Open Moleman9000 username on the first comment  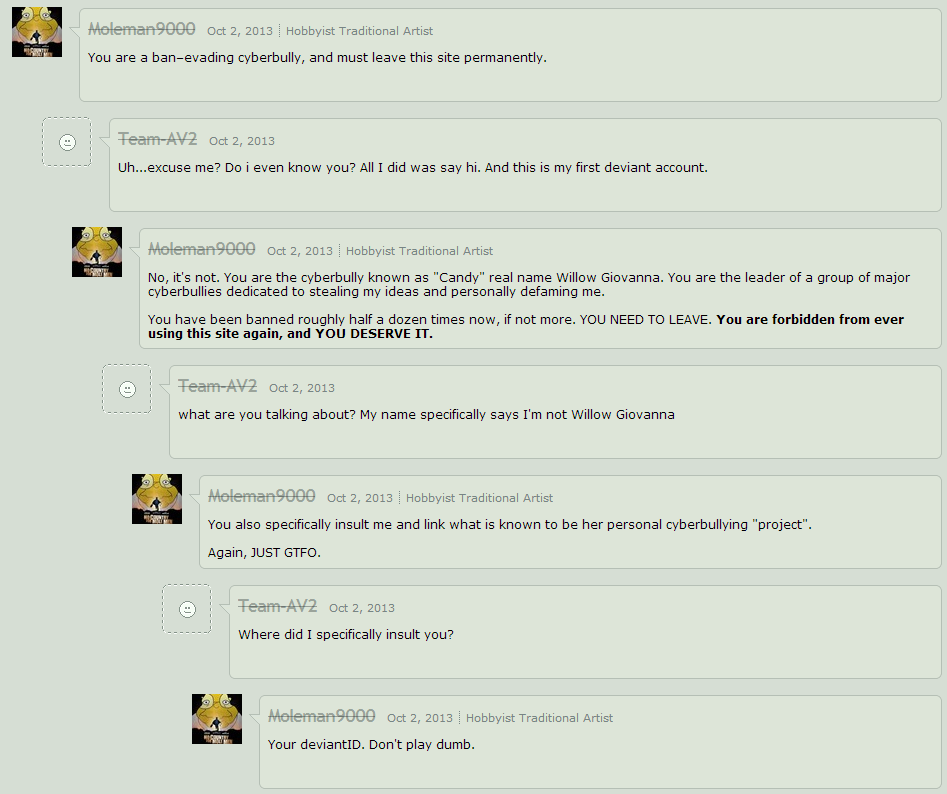[141, 29]
